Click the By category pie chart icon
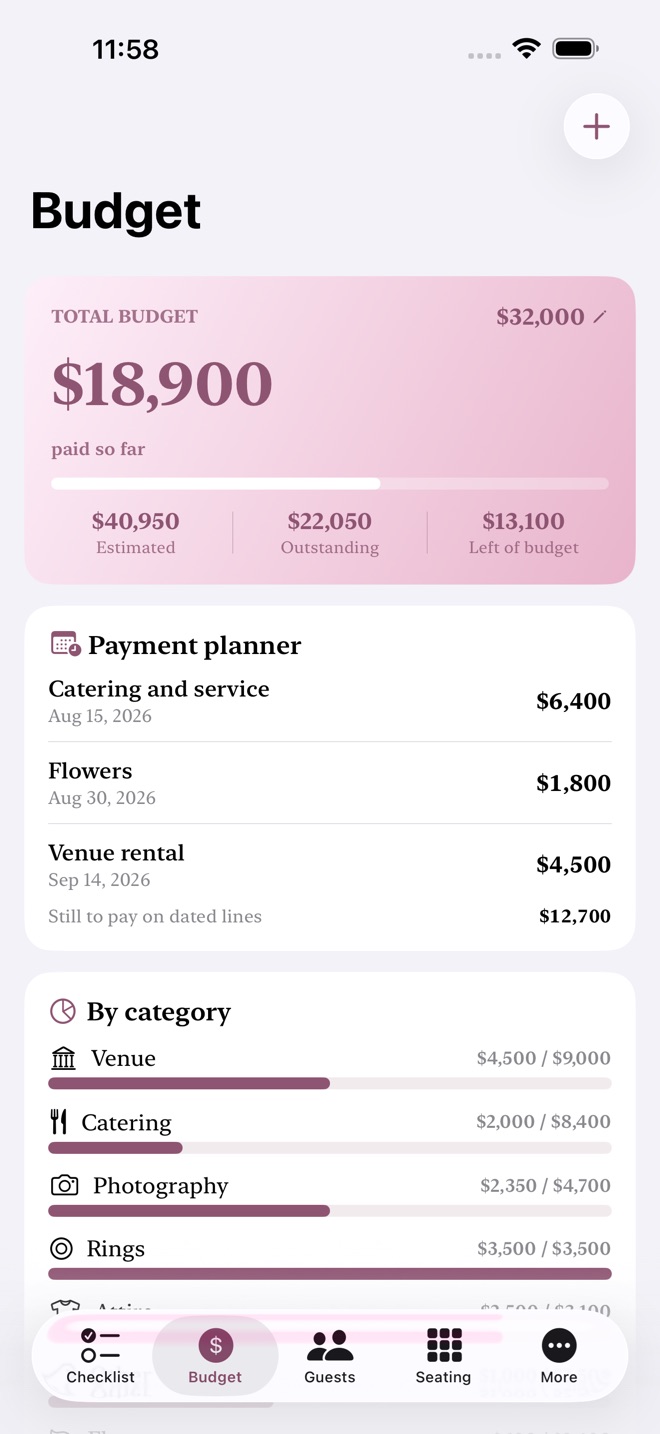 [63, 1011]
